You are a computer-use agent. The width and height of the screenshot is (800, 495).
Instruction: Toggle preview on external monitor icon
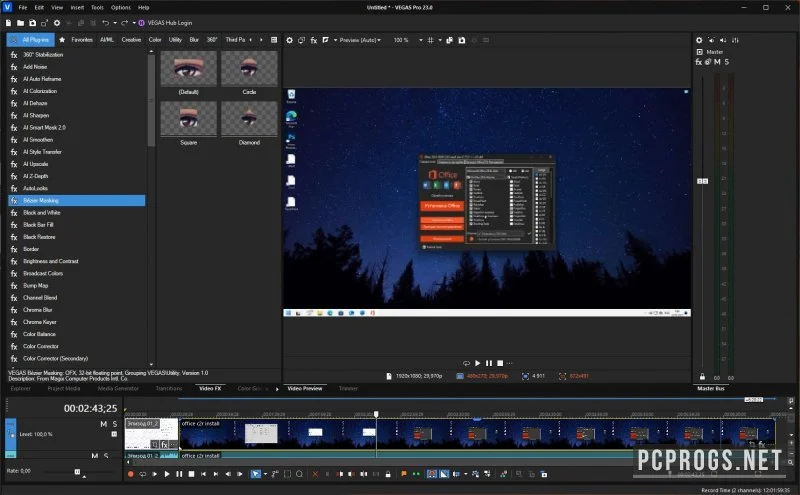point(302,40)
